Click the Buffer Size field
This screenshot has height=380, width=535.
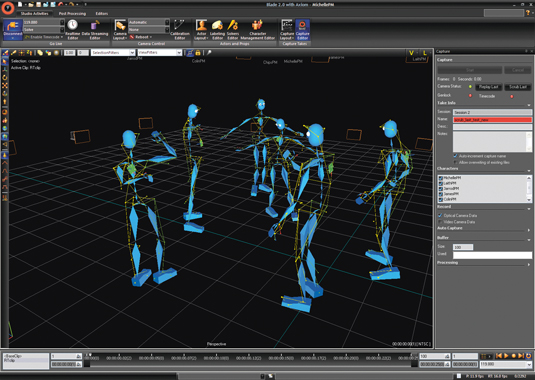463,247
